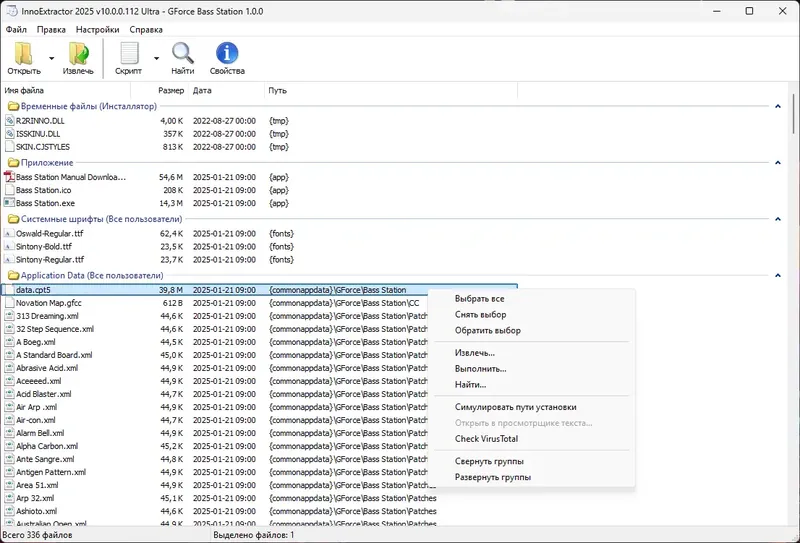Click the Ashioto.xml file icon
Image resolution: width=800 pixels, height=543 pixels.
click(x=9, y=511)
